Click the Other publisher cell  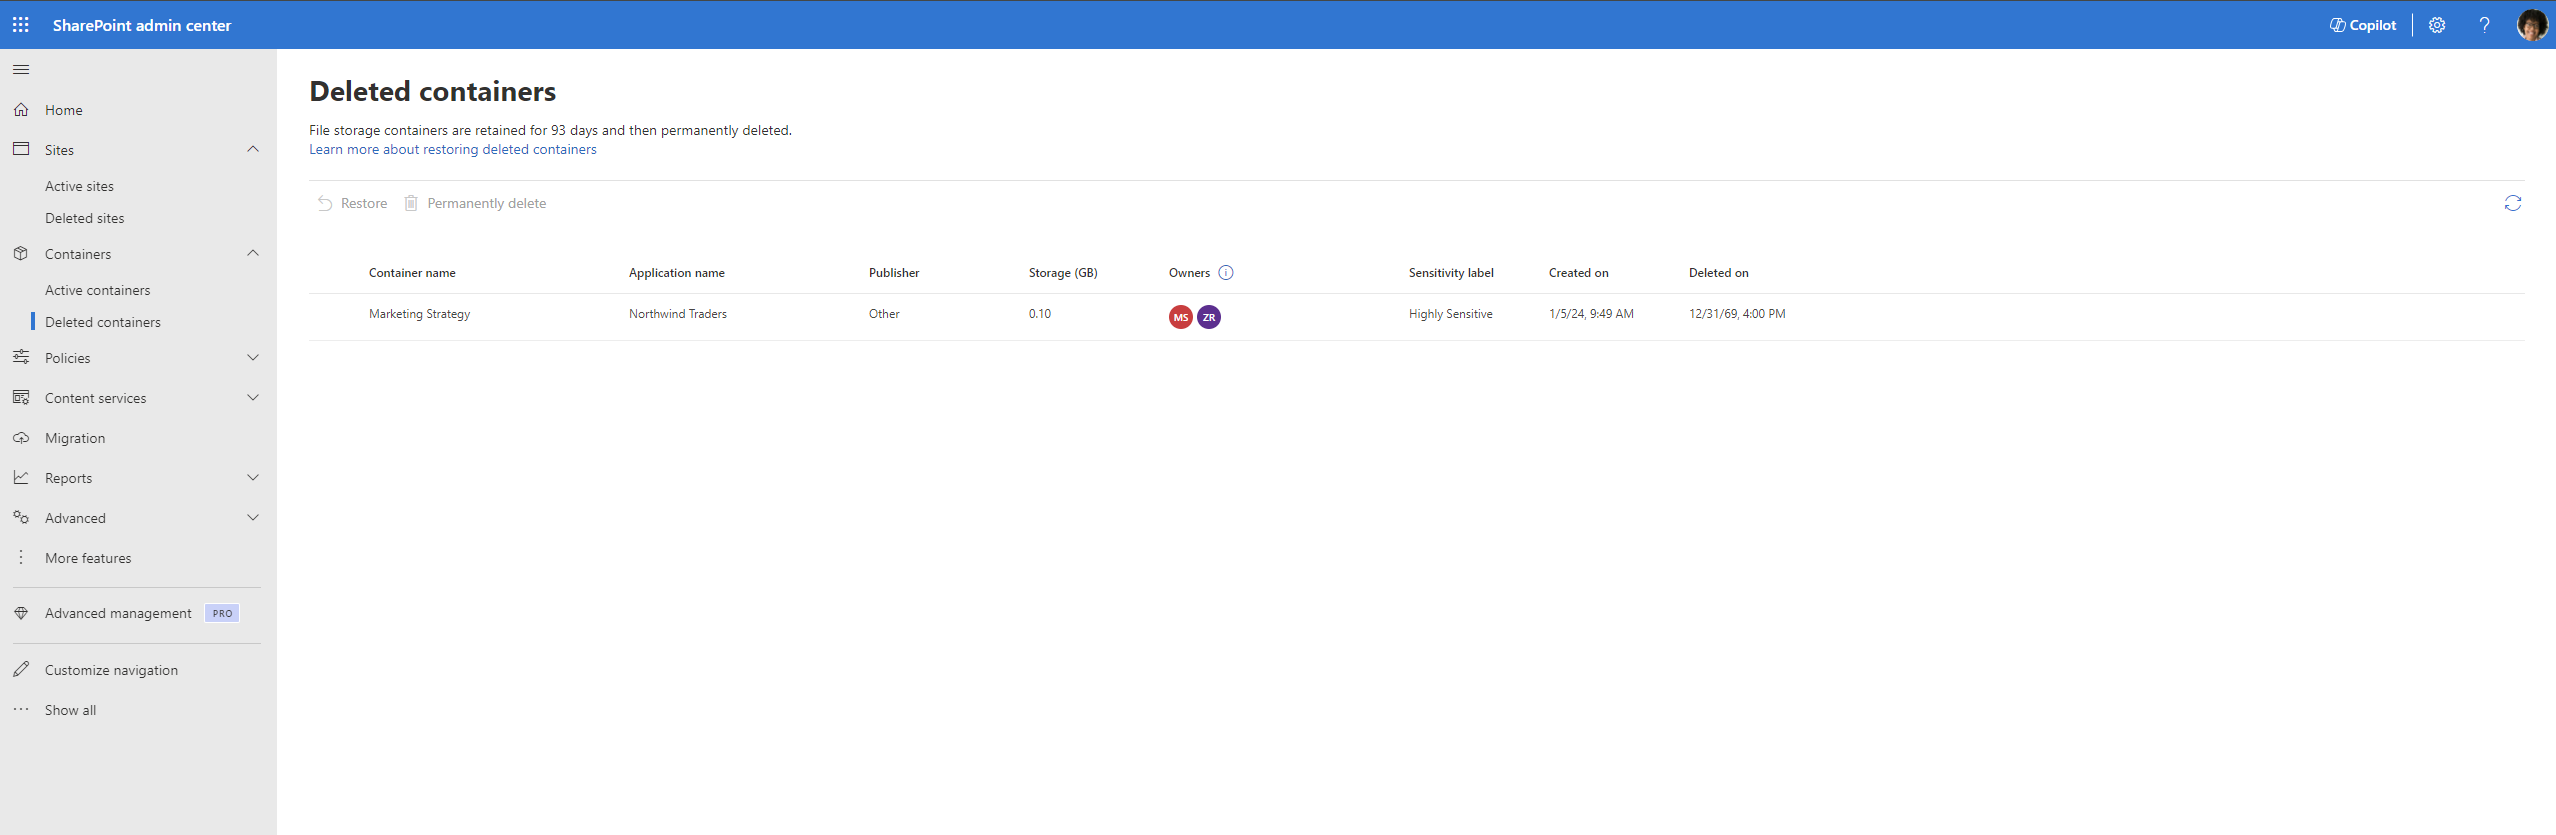(884, 314)
